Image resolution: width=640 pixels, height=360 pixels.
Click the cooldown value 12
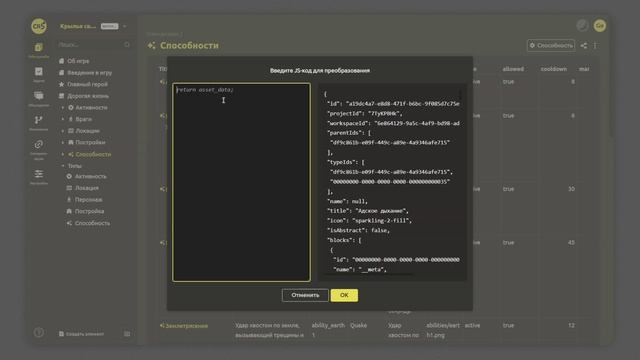click(571, 325)
